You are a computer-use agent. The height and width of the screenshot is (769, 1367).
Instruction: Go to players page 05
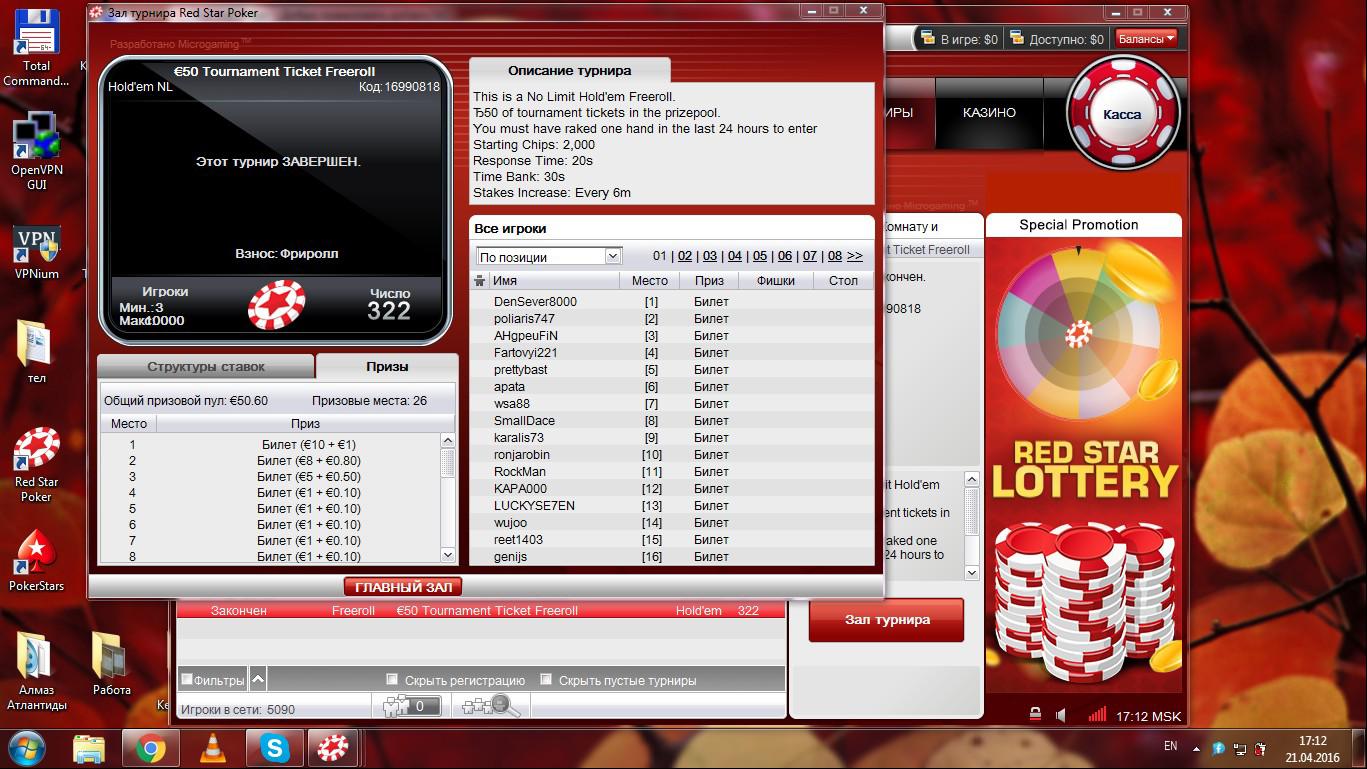click(760, 256)
